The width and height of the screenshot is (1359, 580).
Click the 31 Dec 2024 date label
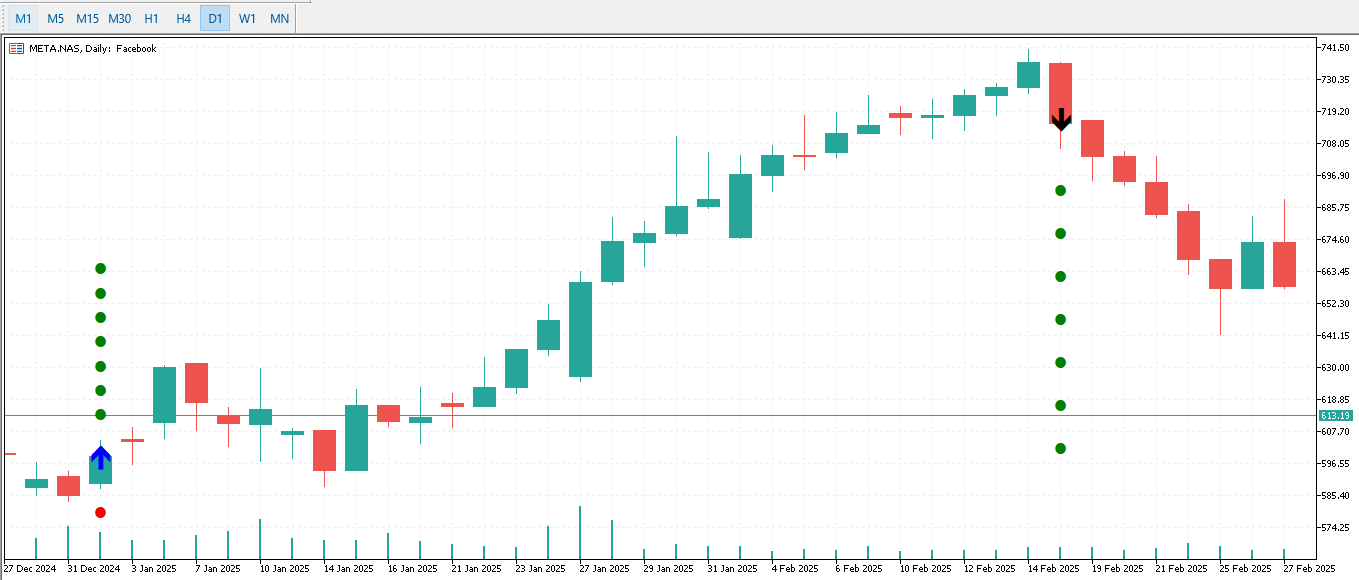(94, 569)
